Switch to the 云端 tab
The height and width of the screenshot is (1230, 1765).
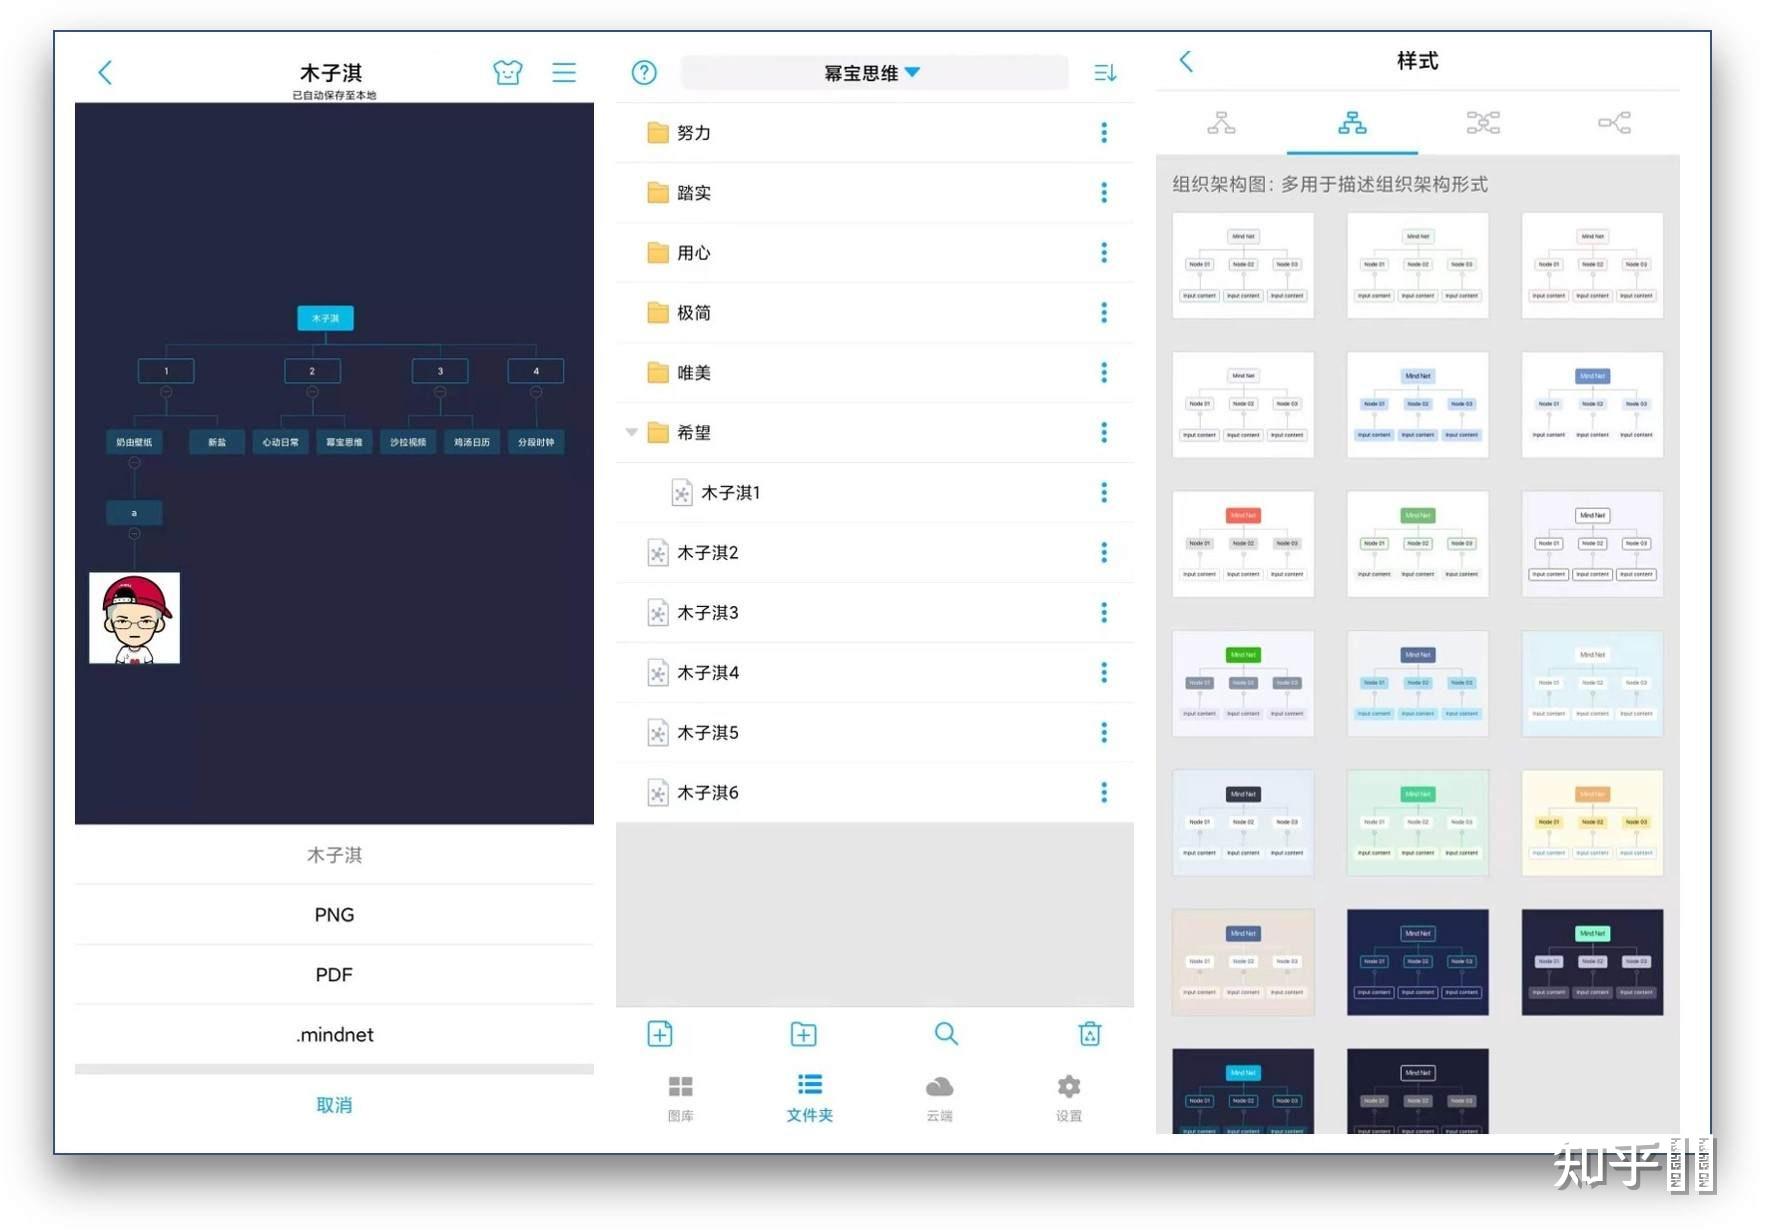point(939,1098)
